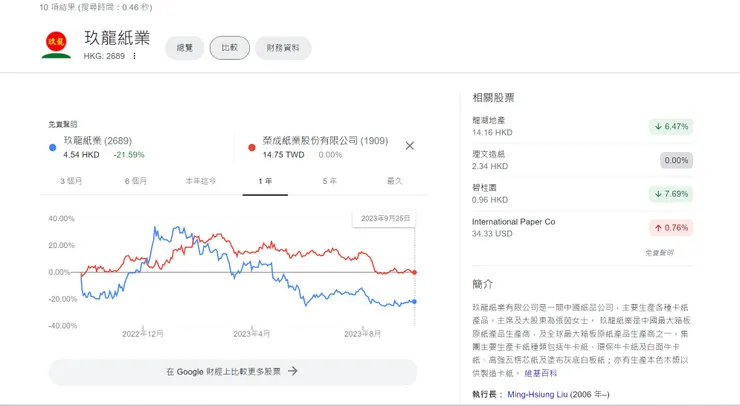This screenshot has height=406, width=740.
Task: Click the 免責聲明 under related stocks
Action: [659, 253]
